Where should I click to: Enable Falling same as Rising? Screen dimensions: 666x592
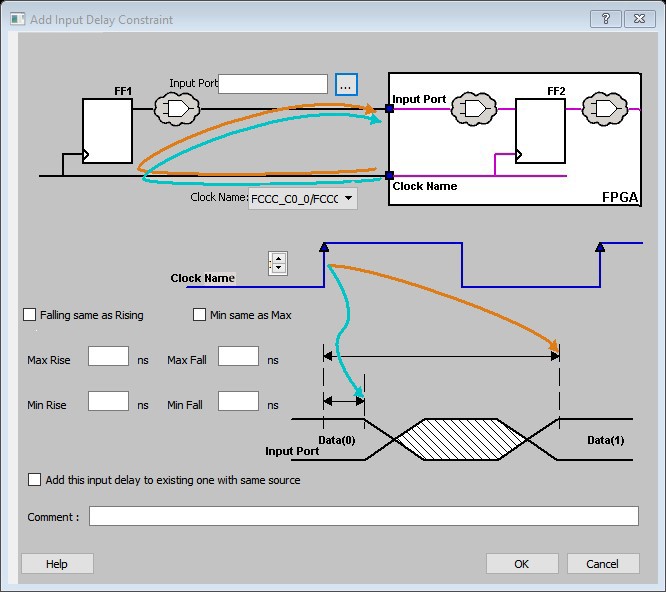click(29, 315)
